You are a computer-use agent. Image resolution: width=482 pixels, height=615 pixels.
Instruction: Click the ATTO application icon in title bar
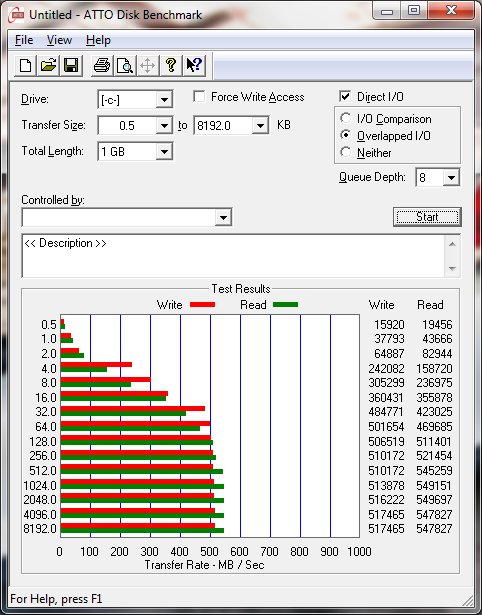pyautogui.click(x=16, y=15)
